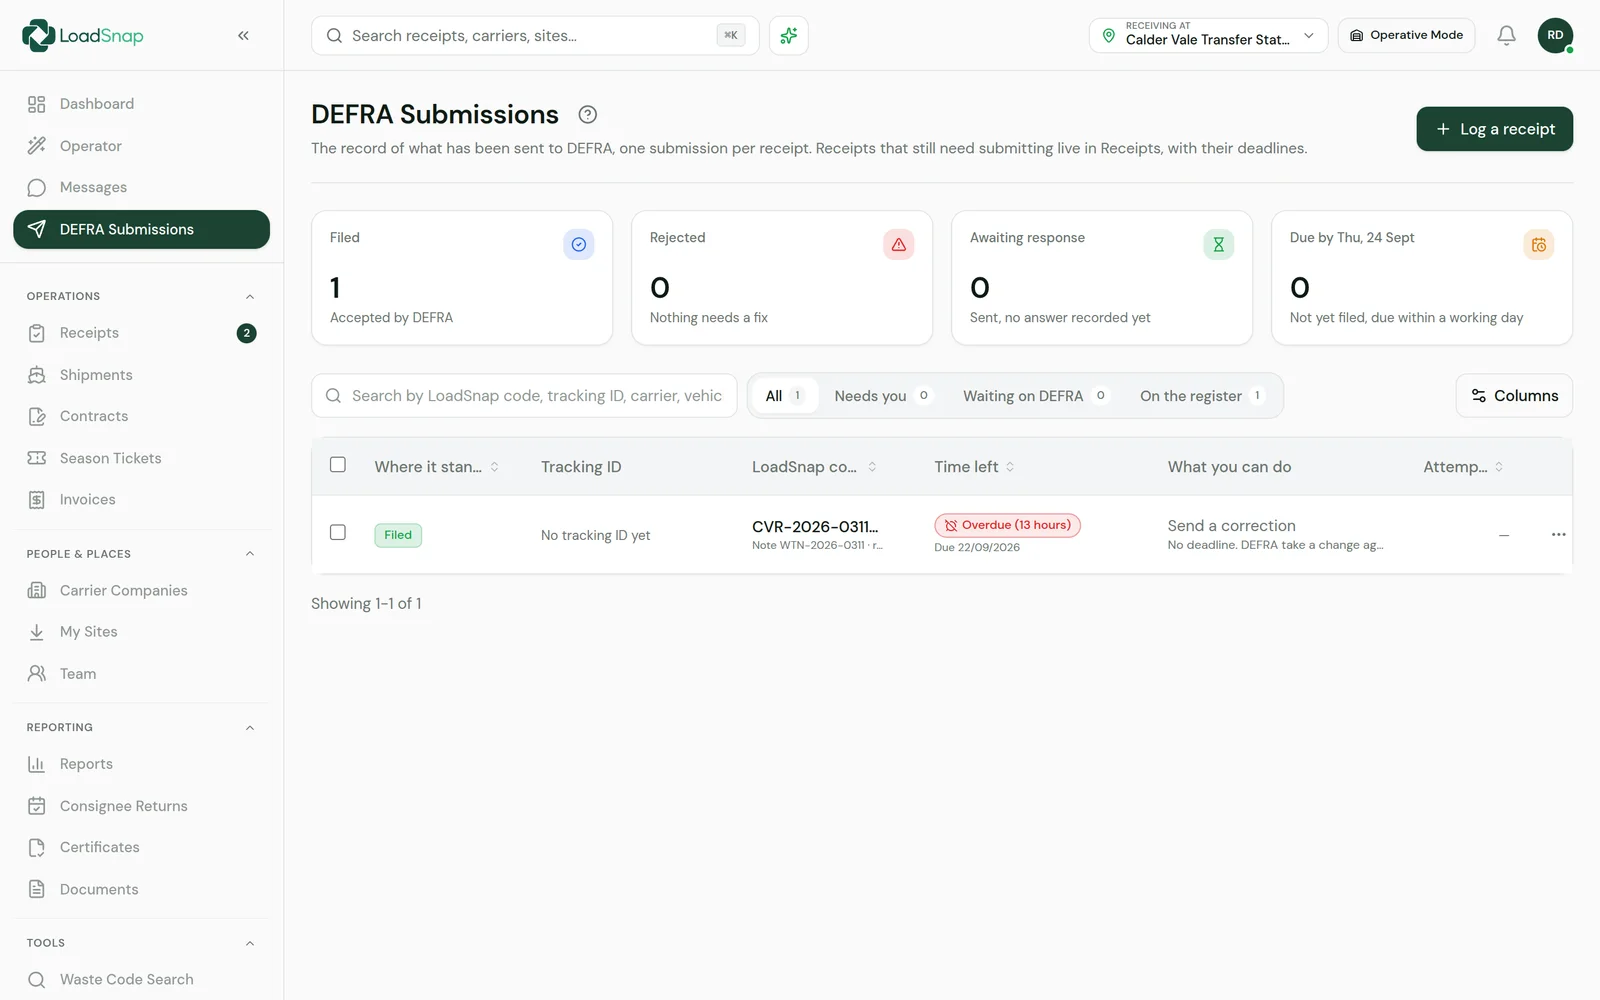The image size is (1600, 1000).
Task: Toggle Operative Mode button
Action: pos(1406,36)
